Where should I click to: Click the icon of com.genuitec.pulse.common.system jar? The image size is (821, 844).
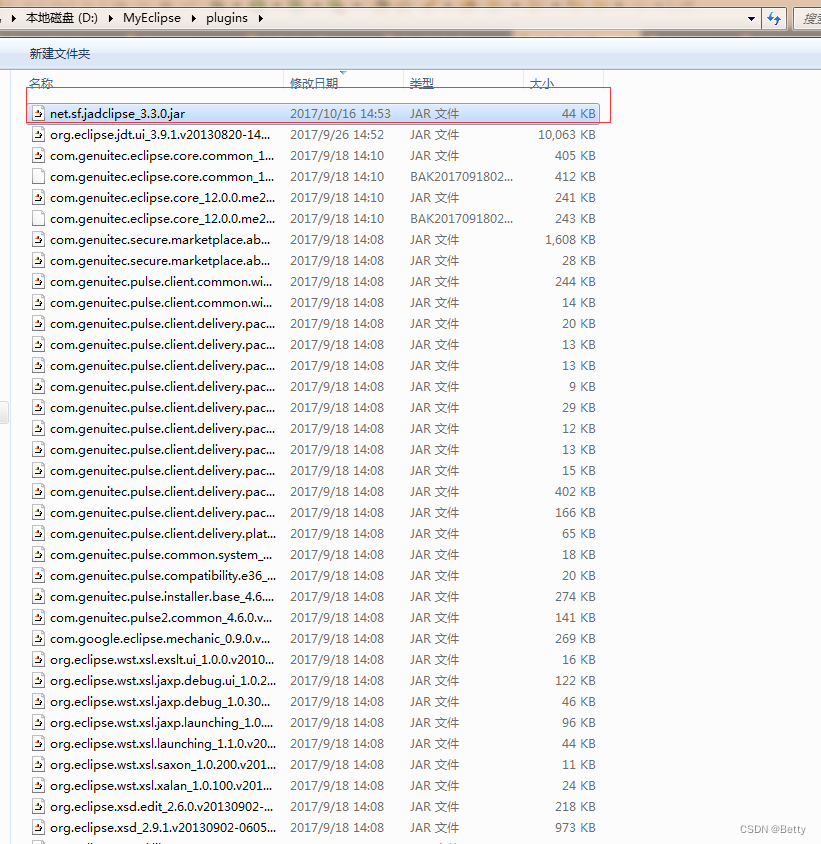(38, 554)
